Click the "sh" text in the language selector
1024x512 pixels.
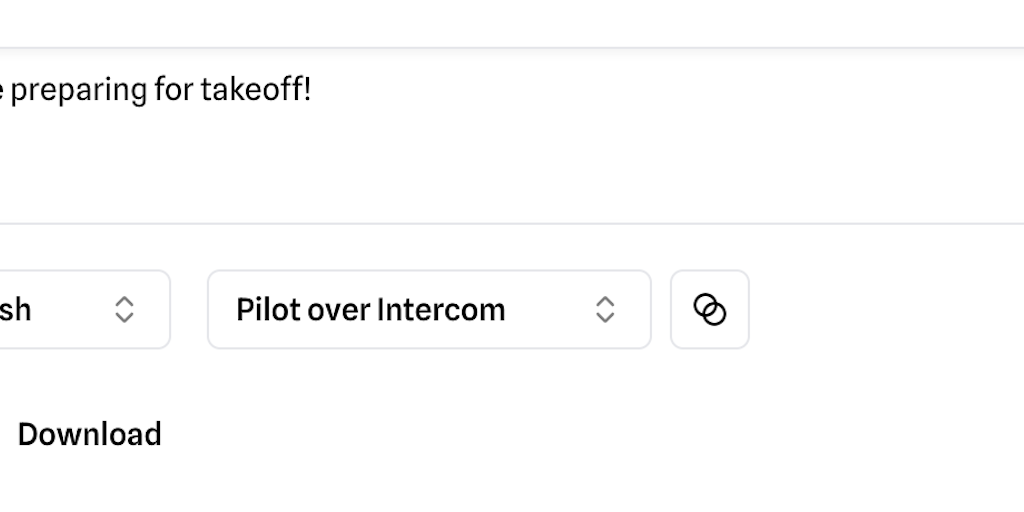click(15, 310)
